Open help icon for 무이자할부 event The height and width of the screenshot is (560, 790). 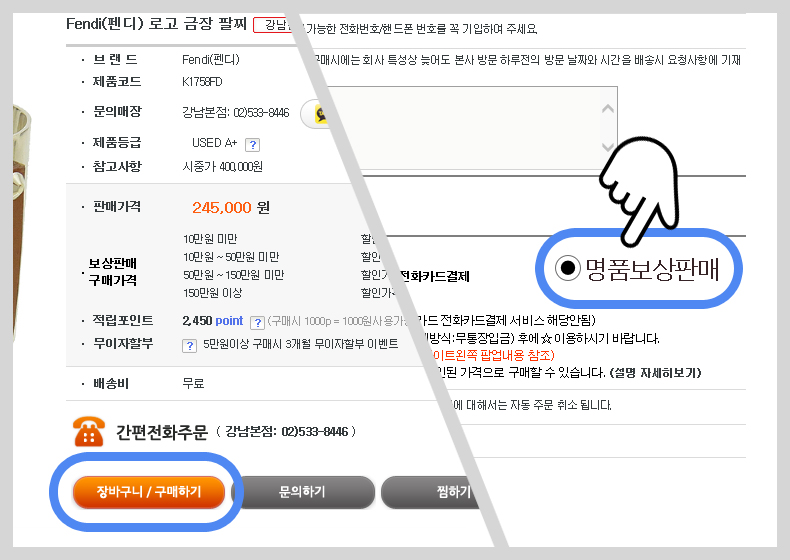pos(189,346)
